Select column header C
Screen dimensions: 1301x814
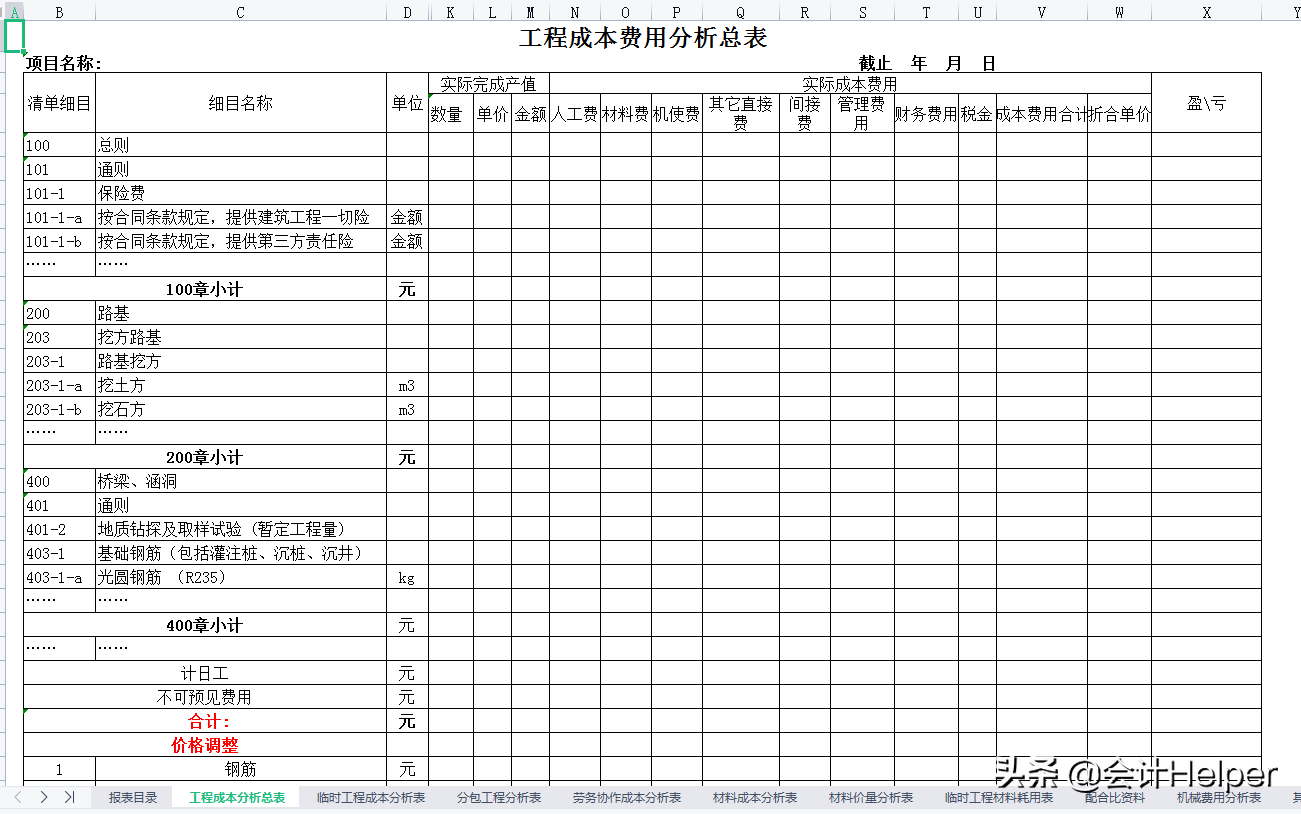(239, 10)
